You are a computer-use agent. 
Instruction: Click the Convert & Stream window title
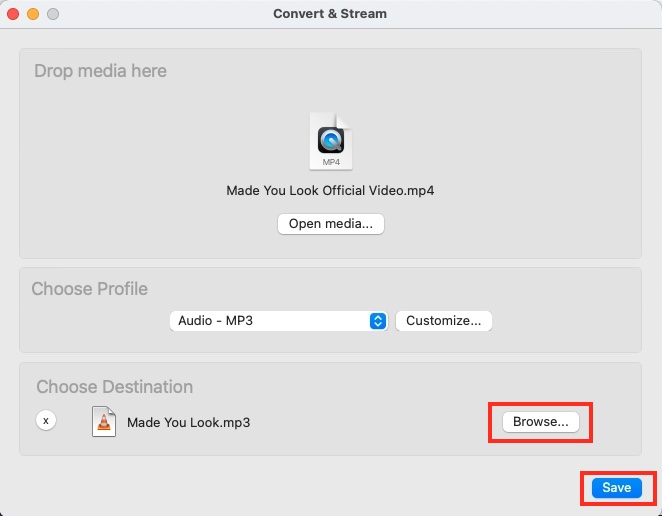330,14
